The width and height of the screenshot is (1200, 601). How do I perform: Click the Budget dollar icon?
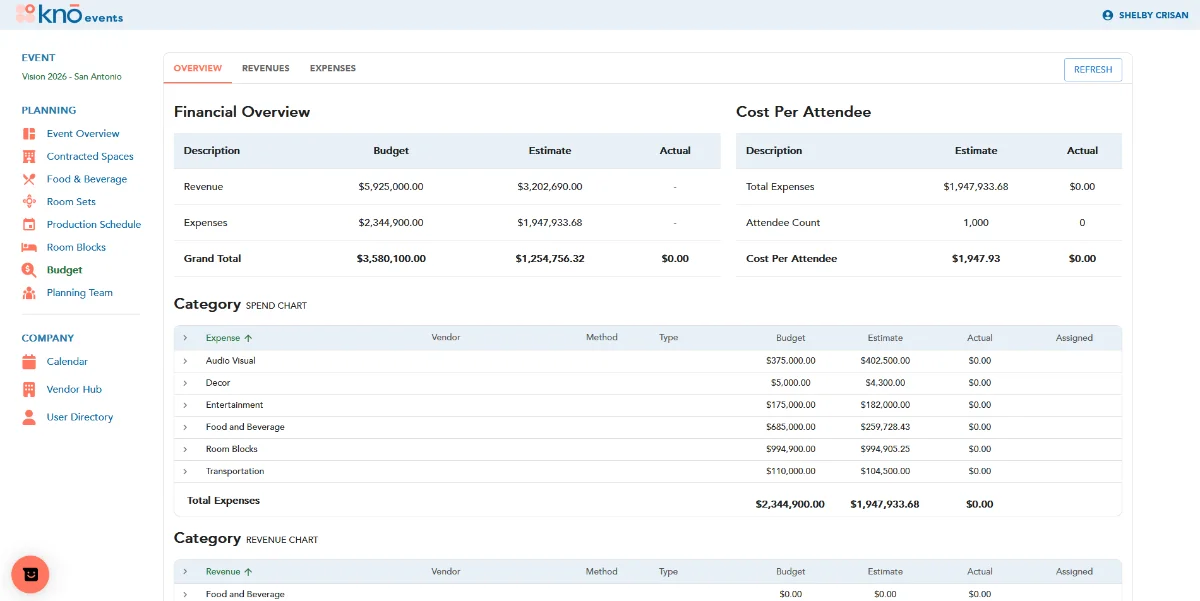[29, 270]
